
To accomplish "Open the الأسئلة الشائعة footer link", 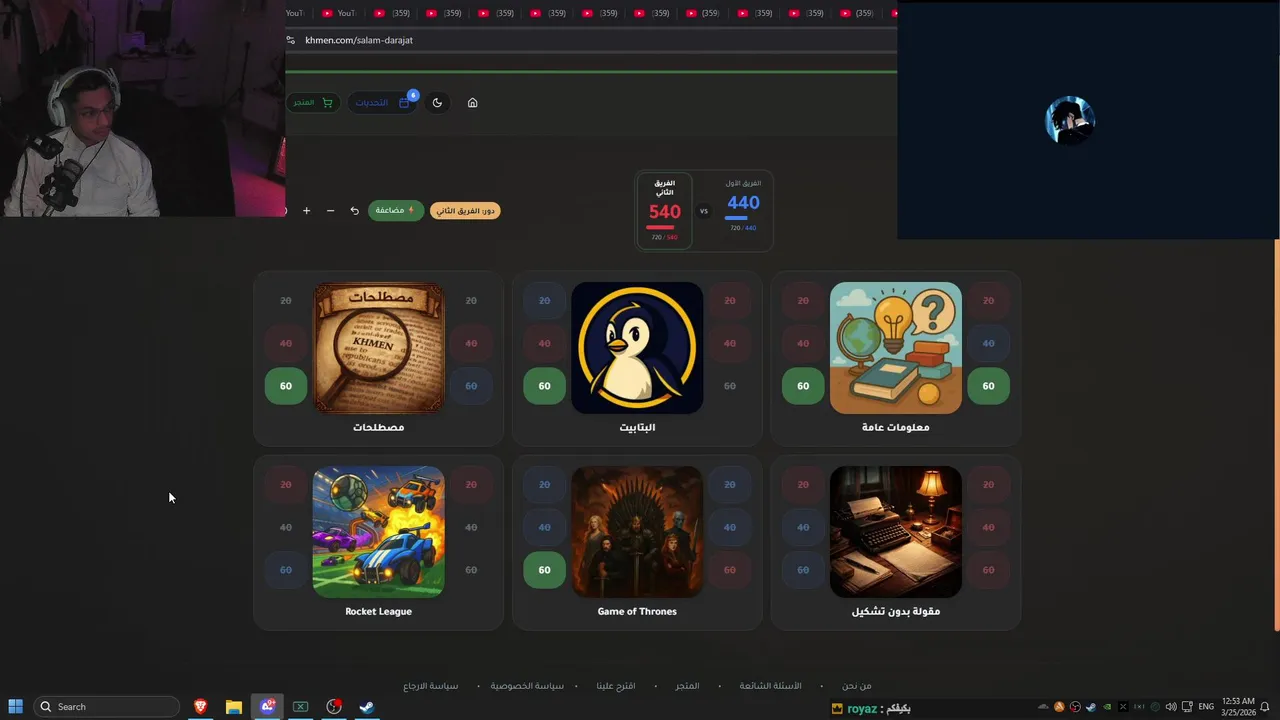I will pyautogui.click(x=770, y=686).
